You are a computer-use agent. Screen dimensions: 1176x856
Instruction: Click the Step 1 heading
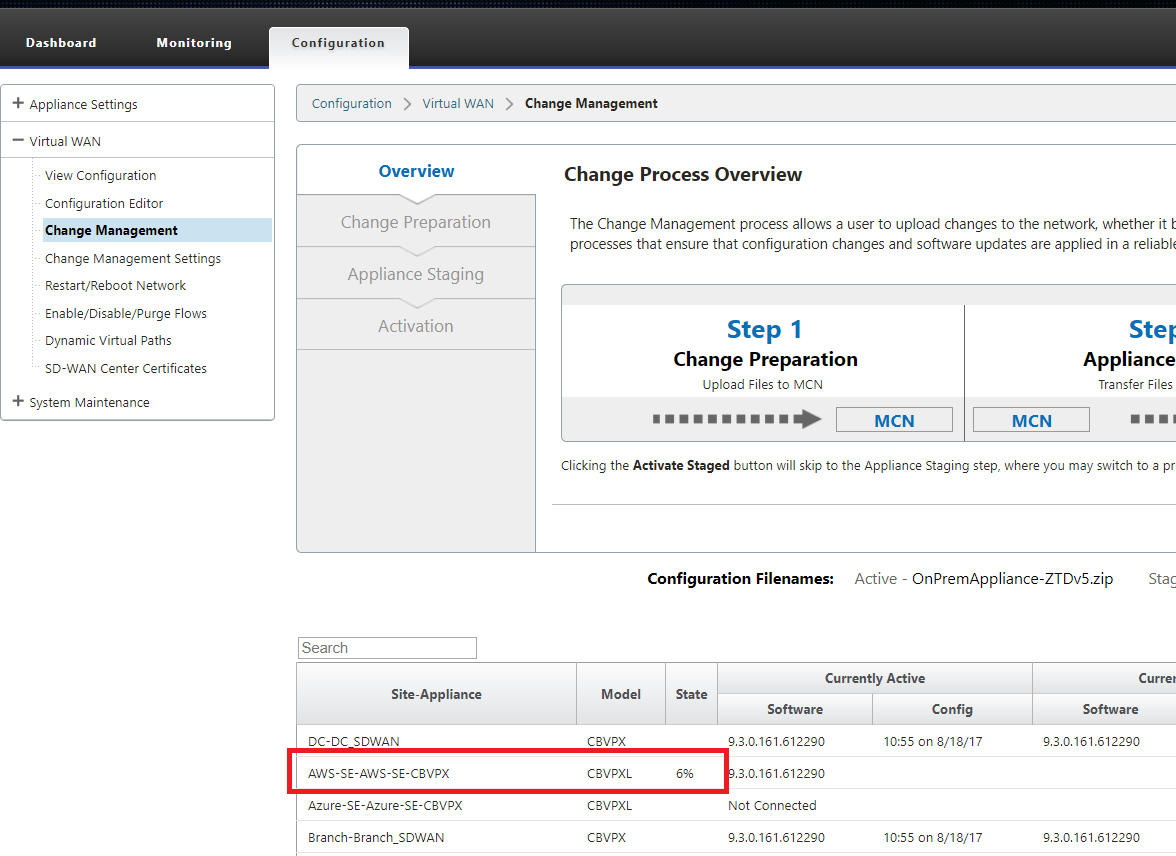[764, 329]
